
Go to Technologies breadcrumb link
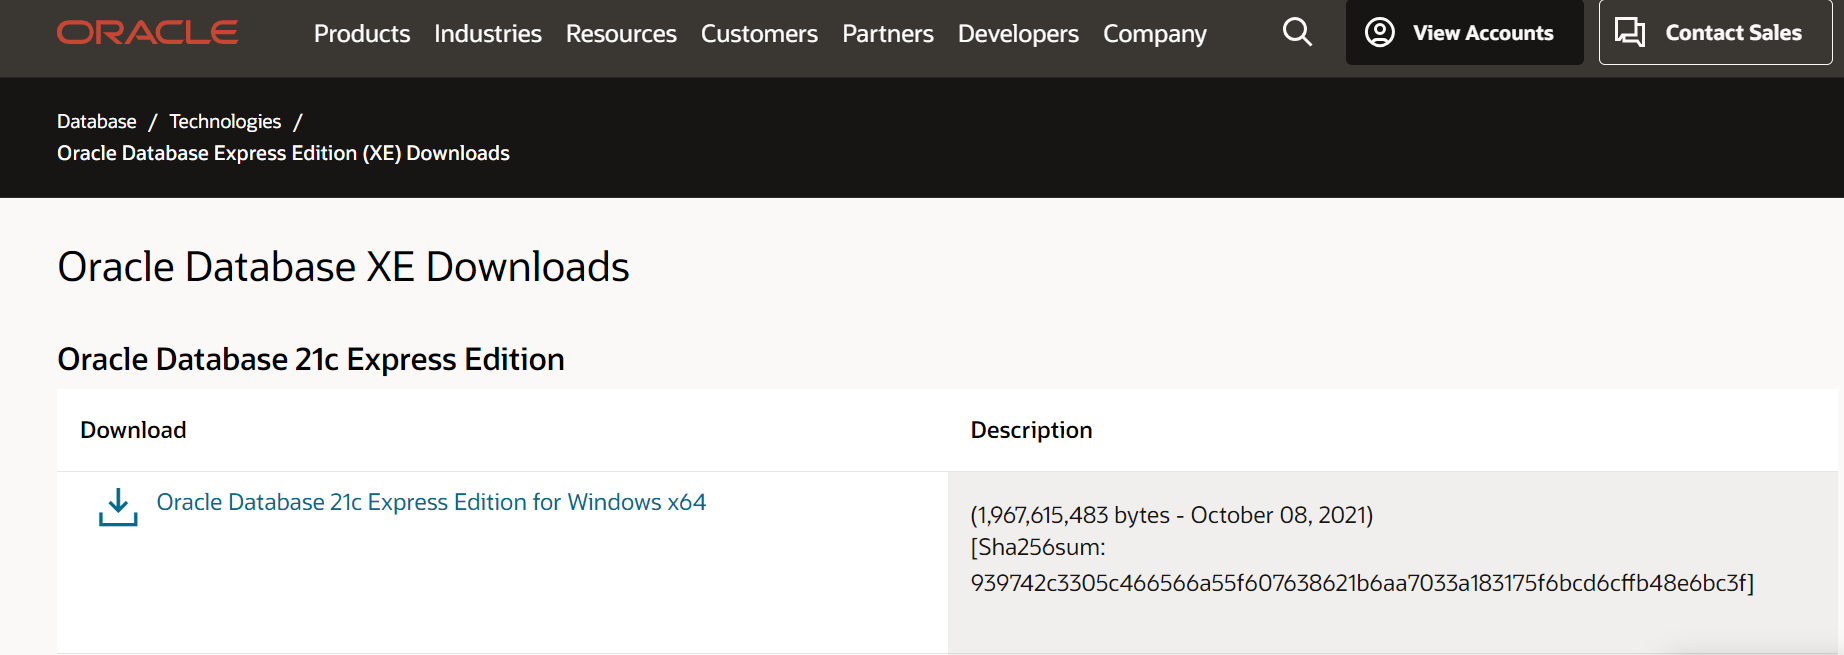pos(225,121)
